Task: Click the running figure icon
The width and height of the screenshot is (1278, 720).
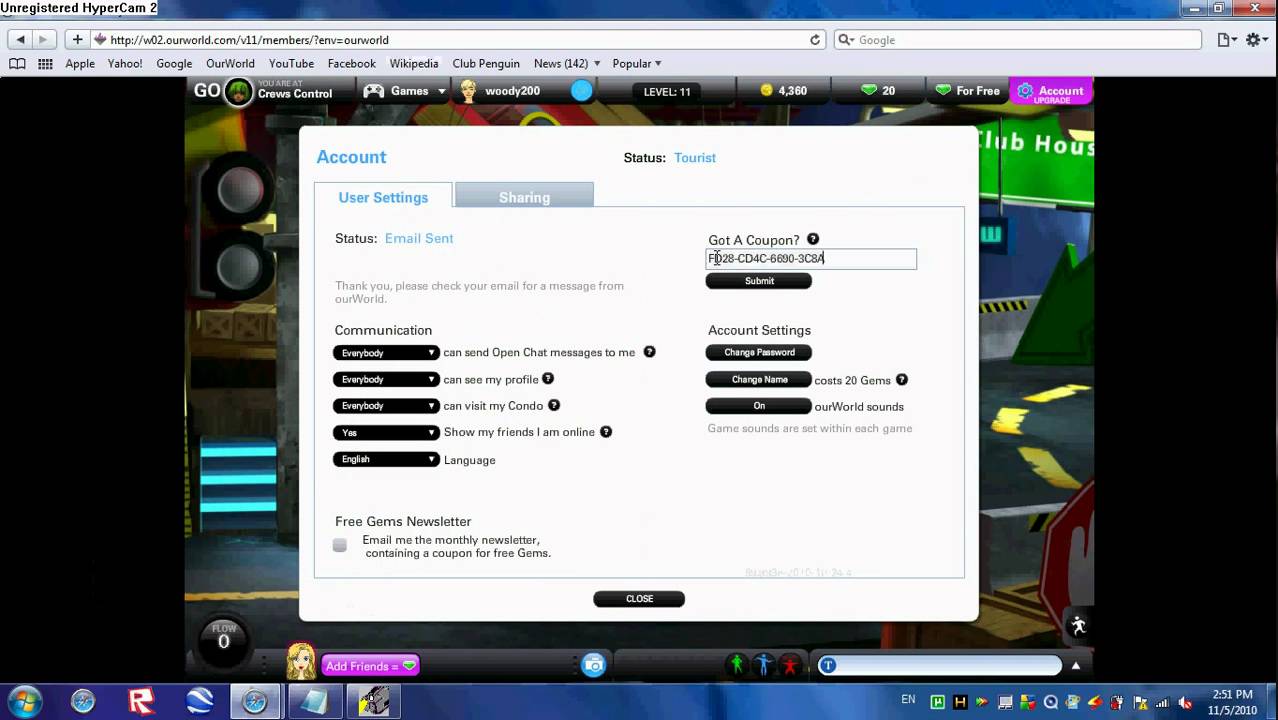Action: (x=1078, y=626)
